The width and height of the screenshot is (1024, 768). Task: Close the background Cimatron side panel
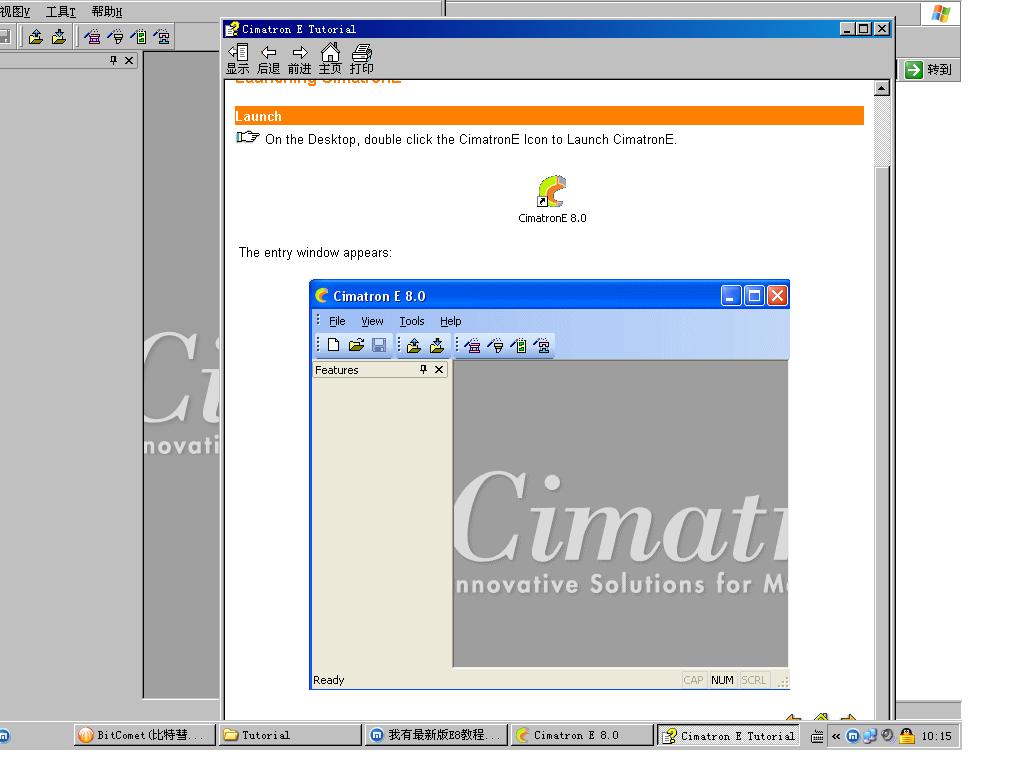tap(129, 60)
